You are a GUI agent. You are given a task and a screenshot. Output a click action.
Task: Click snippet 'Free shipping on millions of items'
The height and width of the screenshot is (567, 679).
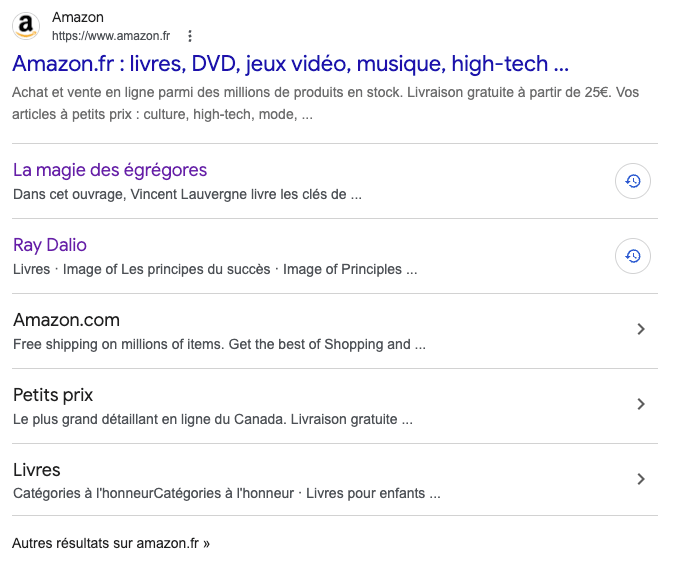click(219, 344)
